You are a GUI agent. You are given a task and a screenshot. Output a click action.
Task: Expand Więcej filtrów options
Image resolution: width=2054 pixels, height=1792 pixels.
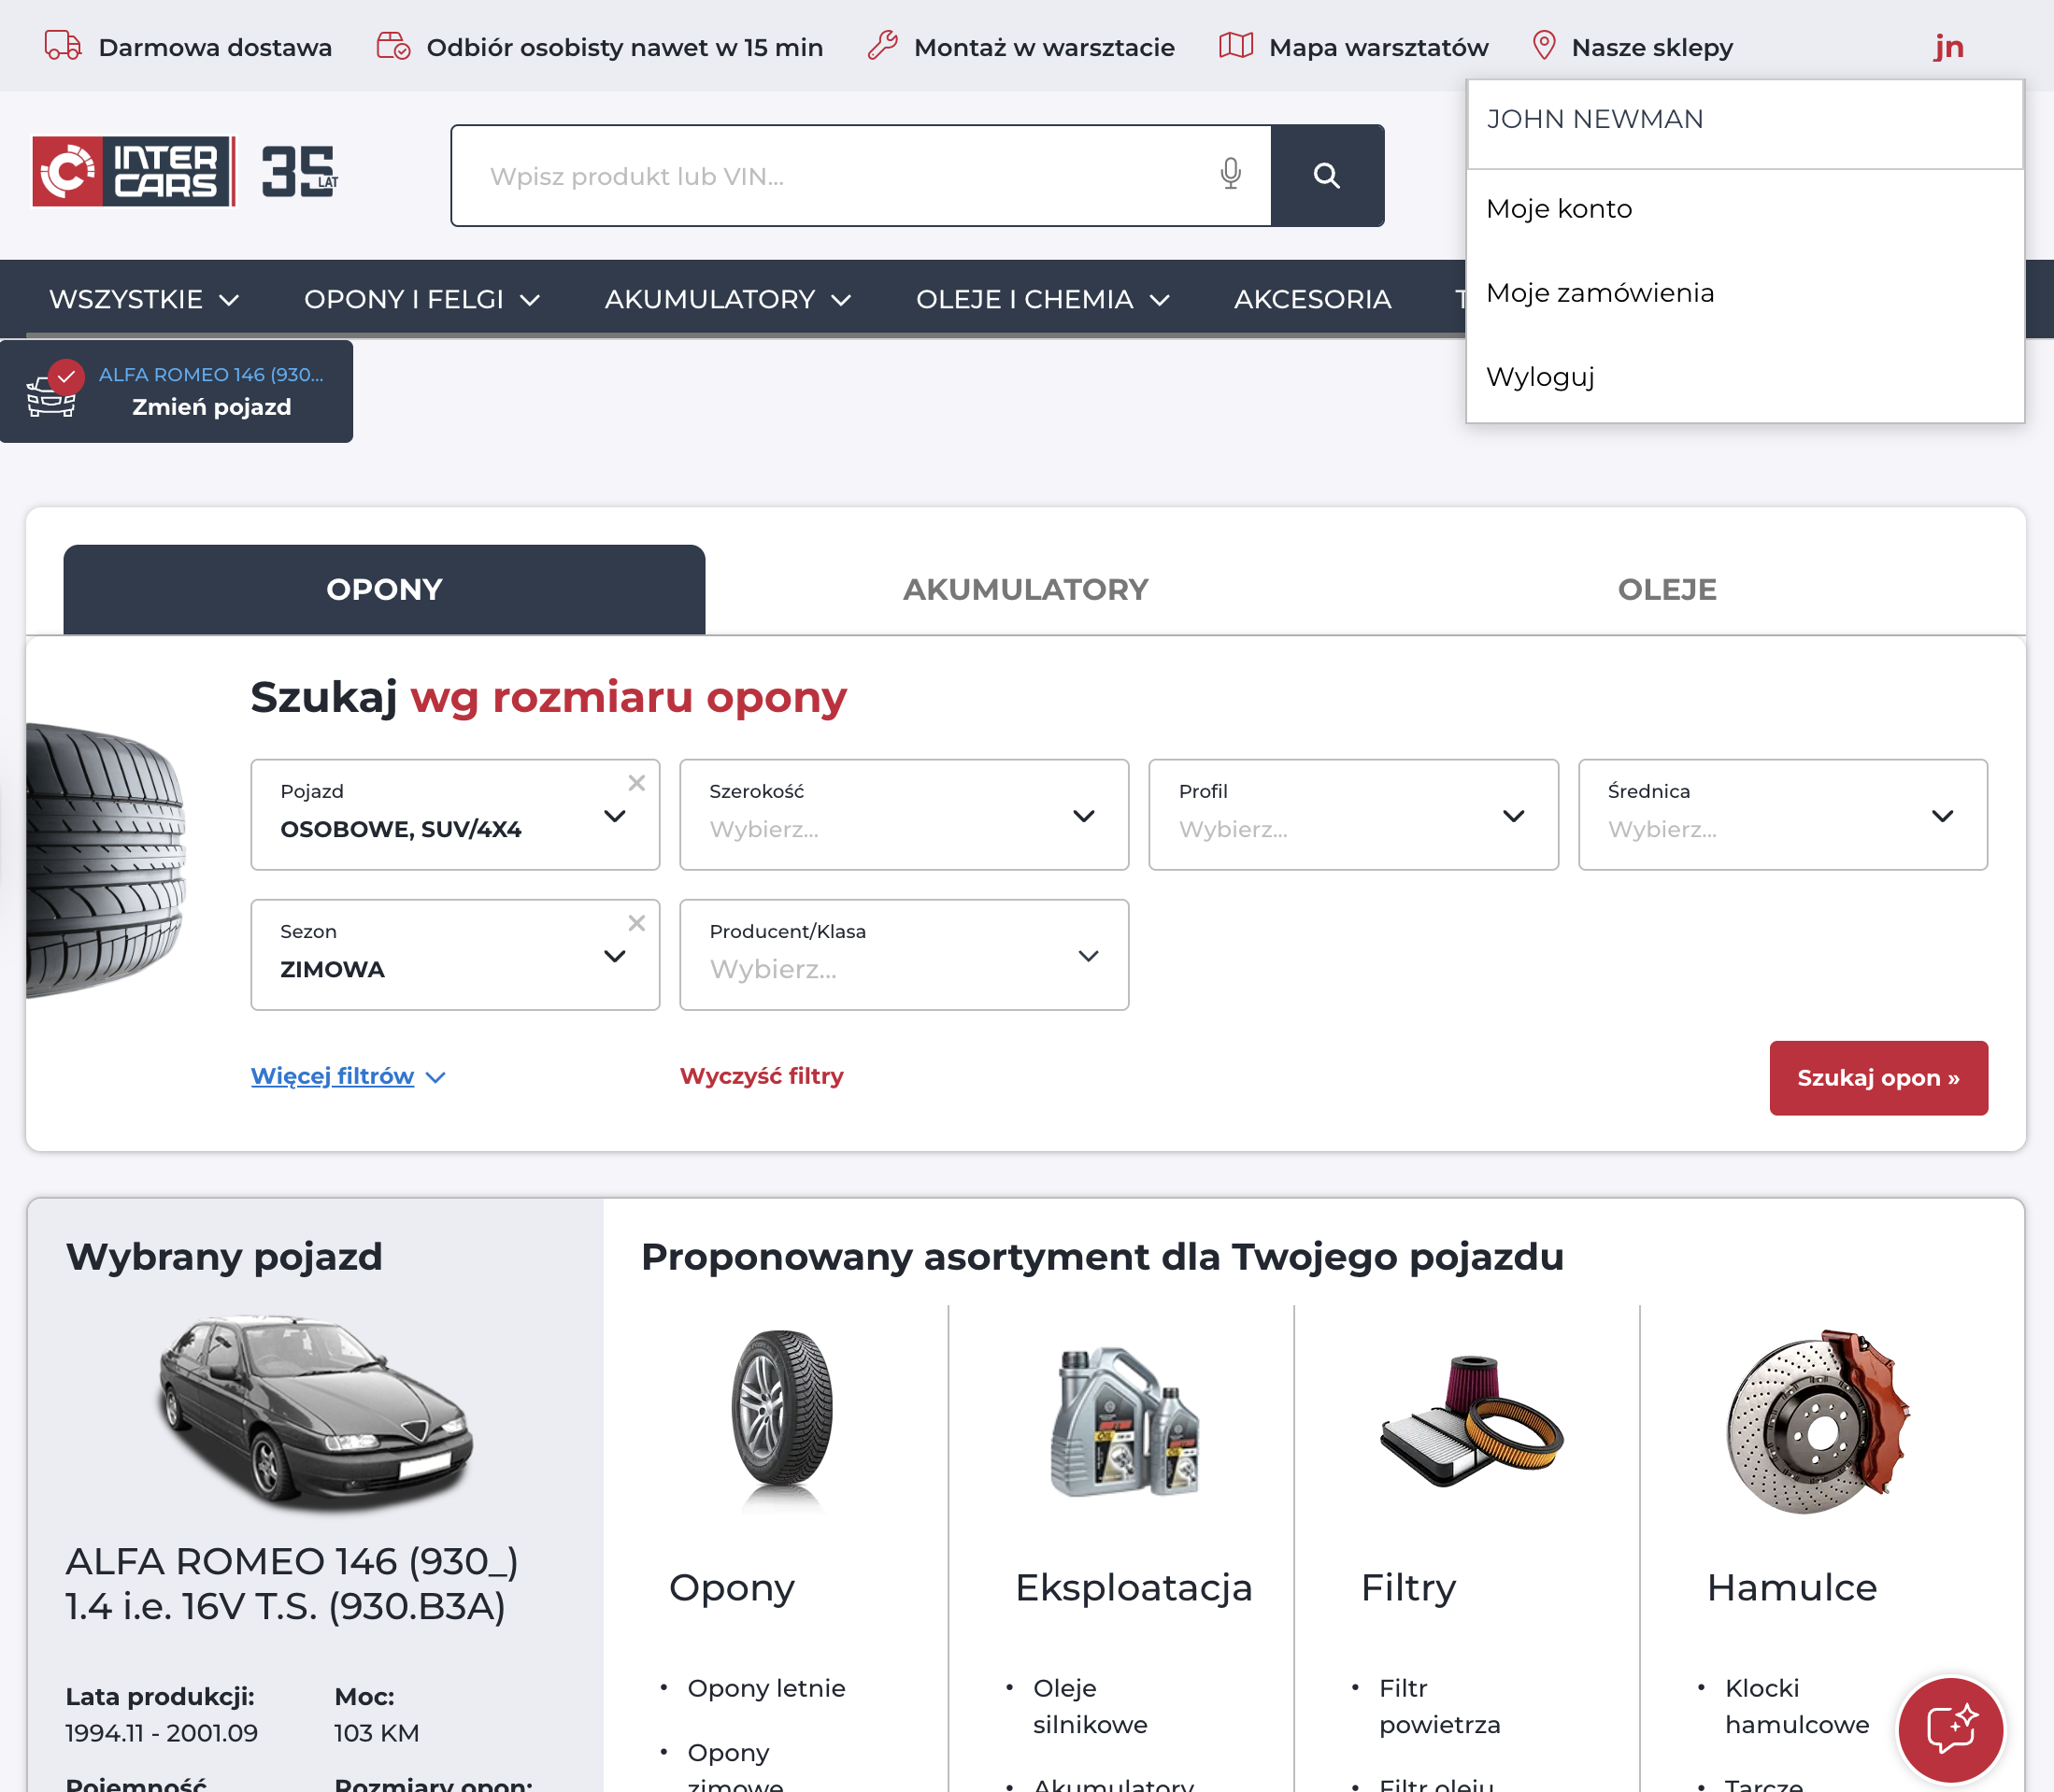coord(347,1076)
